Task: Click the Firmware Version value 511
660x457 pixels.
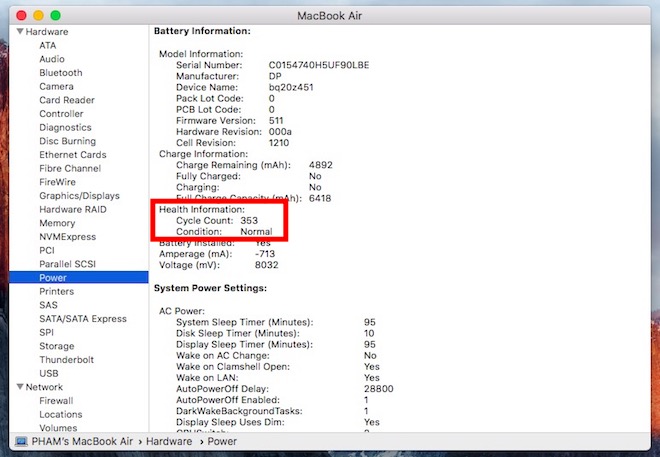Action: pos(276,121)
